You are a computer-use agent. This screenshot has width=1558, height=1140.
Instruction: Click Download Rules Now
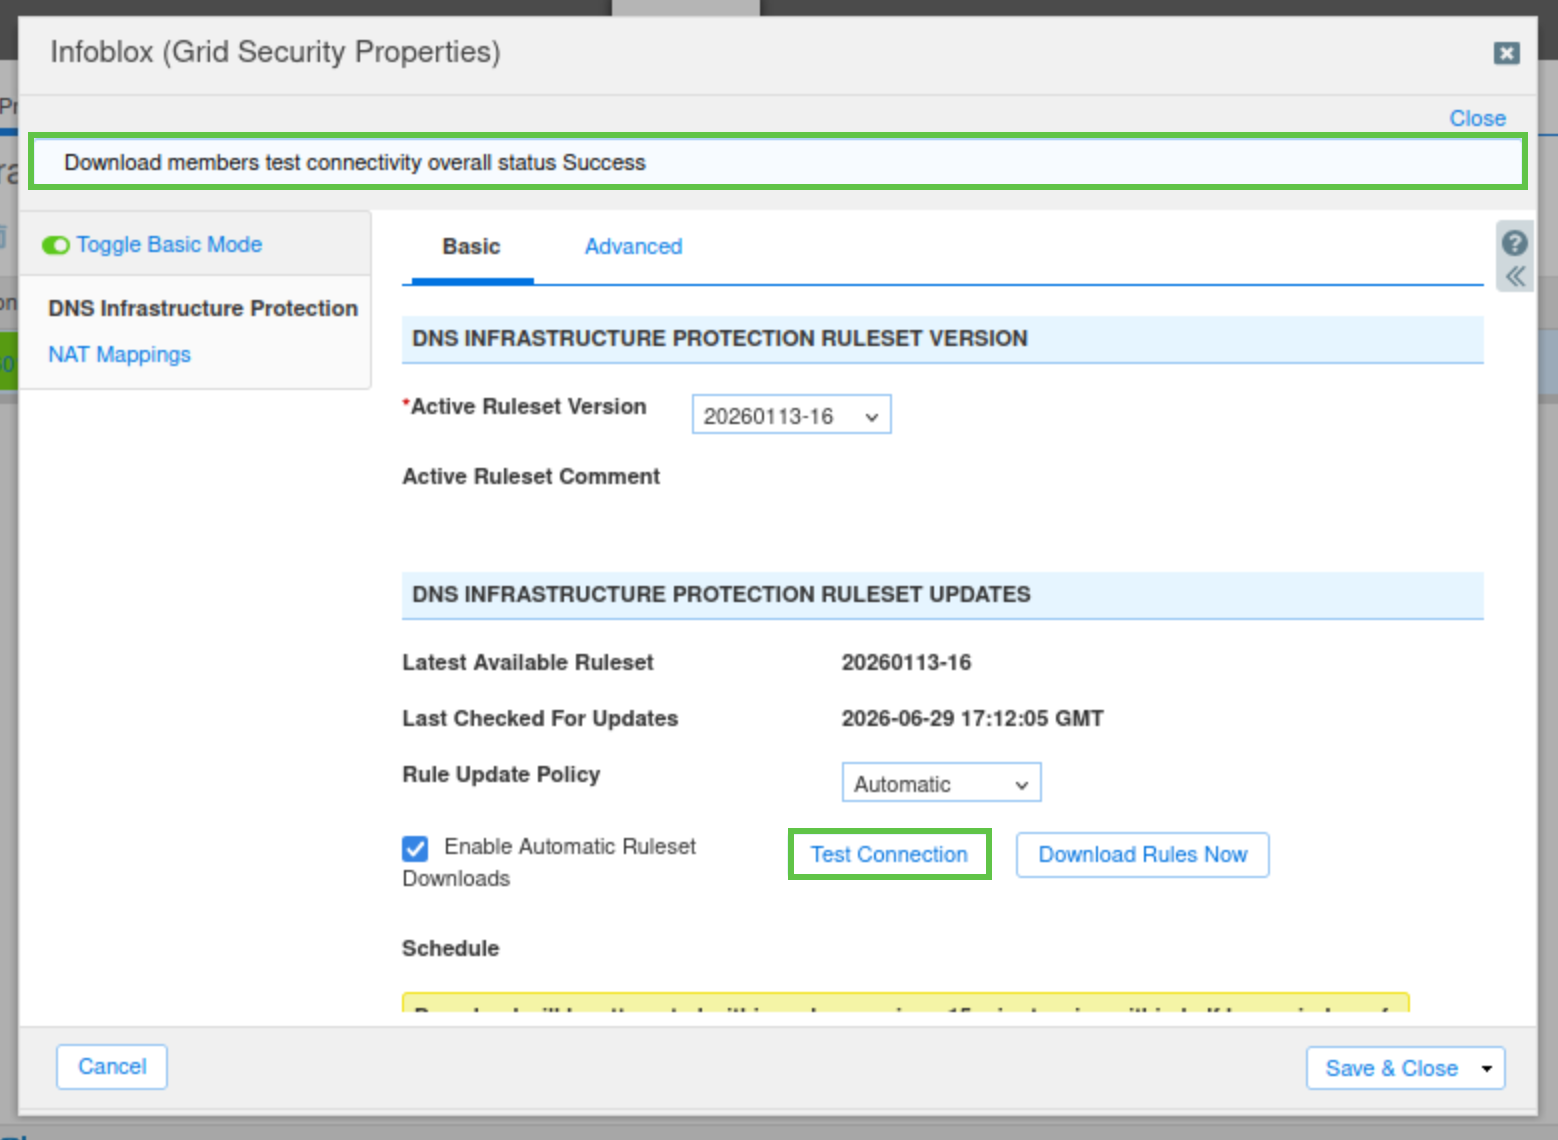point(1143,855)
